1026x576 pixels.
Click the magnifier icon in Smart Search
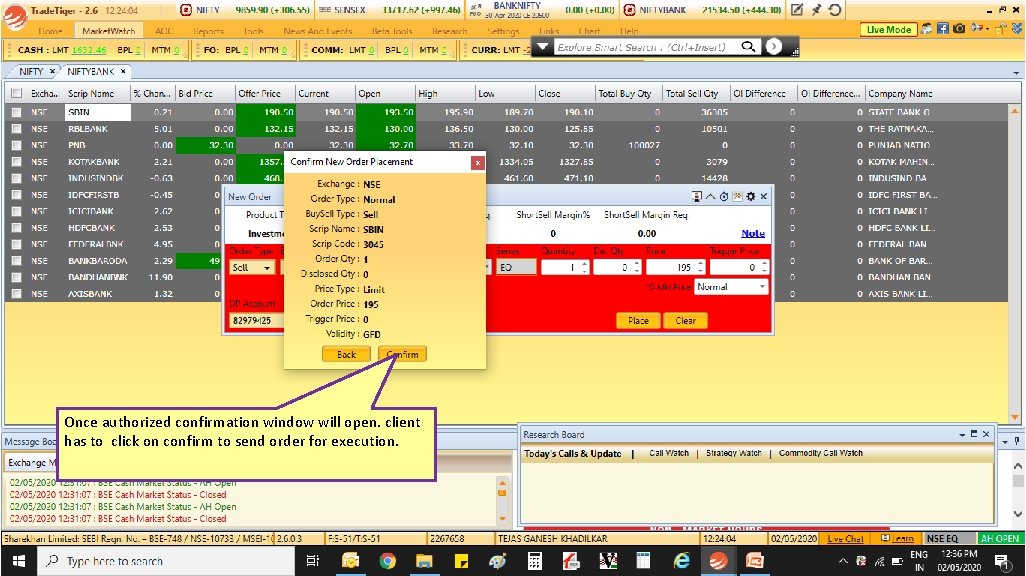click(x=748, y=46)
